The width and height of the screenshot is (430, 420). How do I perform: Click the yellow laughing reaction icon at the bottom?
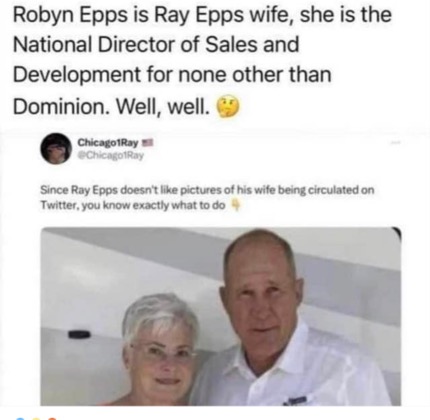click(x=36, y=418)
